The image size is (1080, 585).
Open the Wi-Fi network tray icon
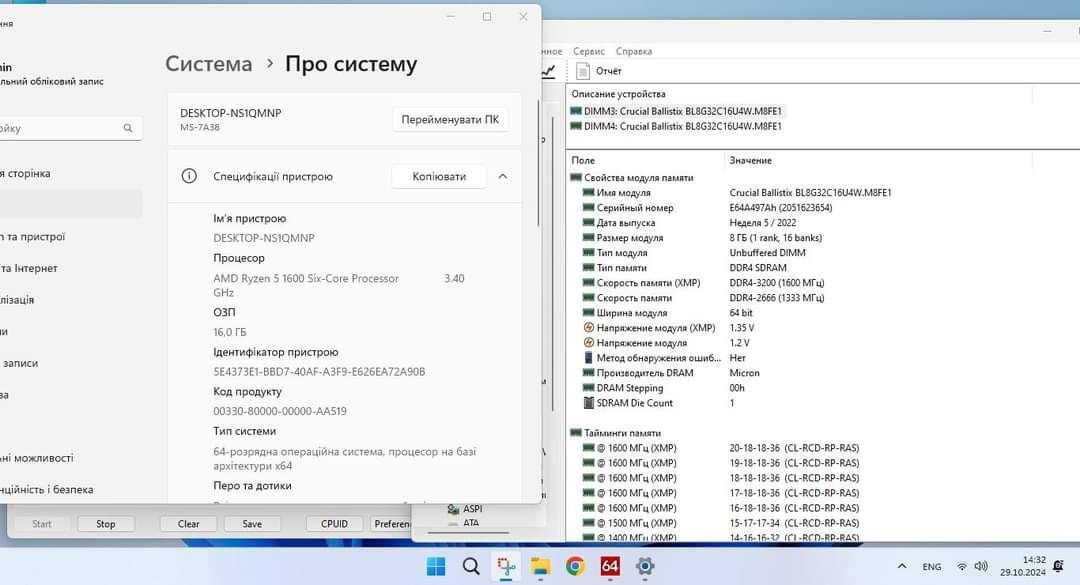coord(962,566)
